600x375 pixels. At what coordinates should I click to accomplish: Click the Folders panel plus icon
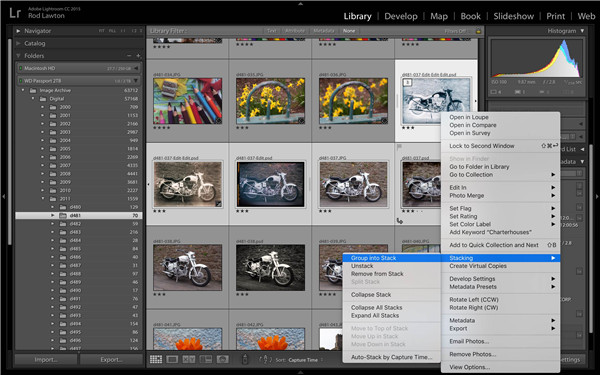click(138, 56)
